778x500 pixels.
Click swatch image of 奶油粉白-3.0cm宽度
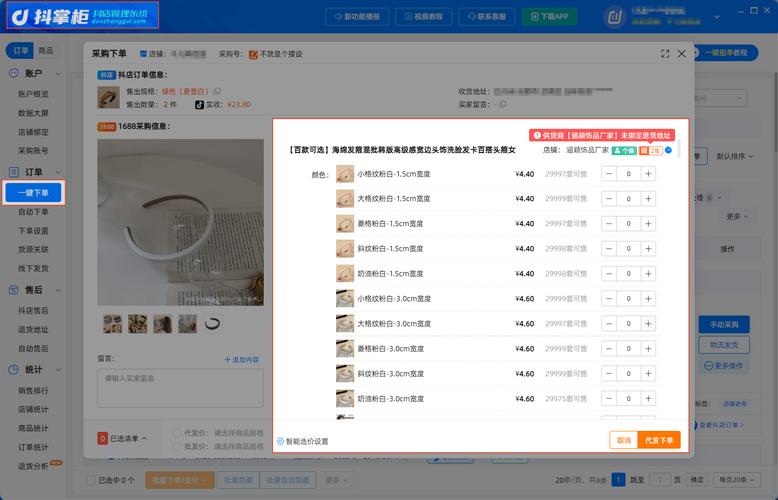345,398
